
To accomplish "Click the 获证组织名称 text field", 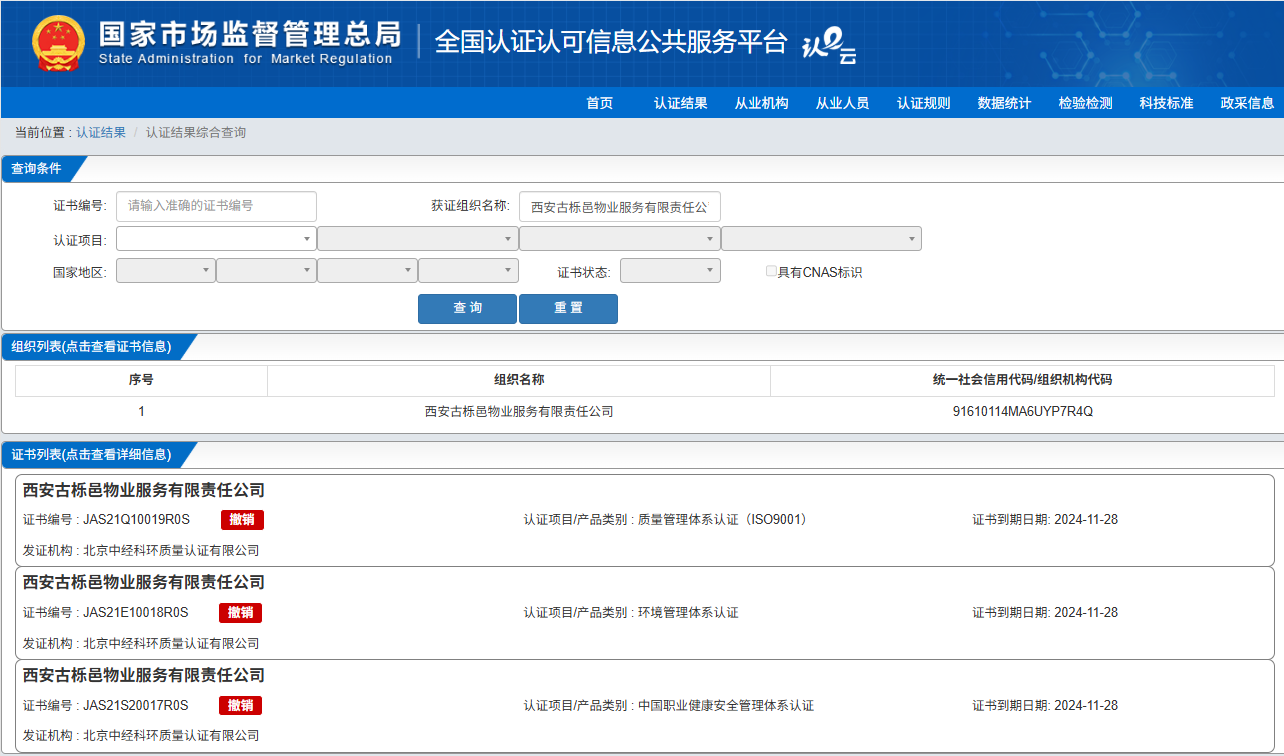I will point(619,207).
